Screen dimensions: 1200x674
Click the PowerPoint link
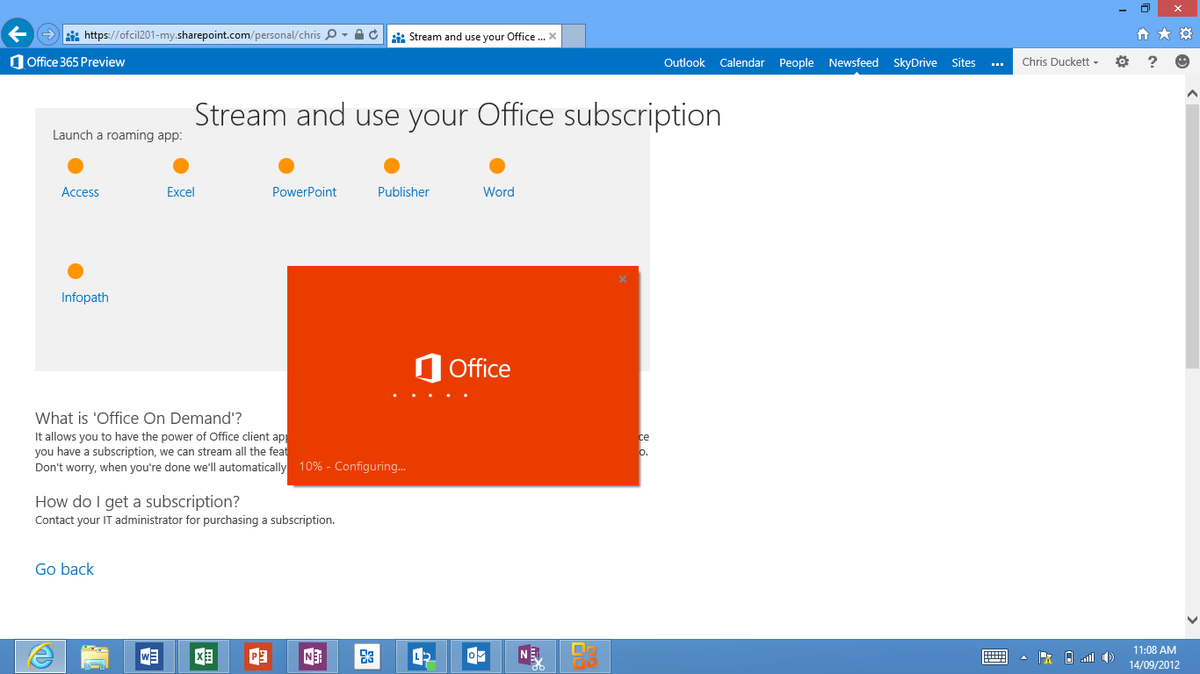pyautogui.click(x=304, y=192)
